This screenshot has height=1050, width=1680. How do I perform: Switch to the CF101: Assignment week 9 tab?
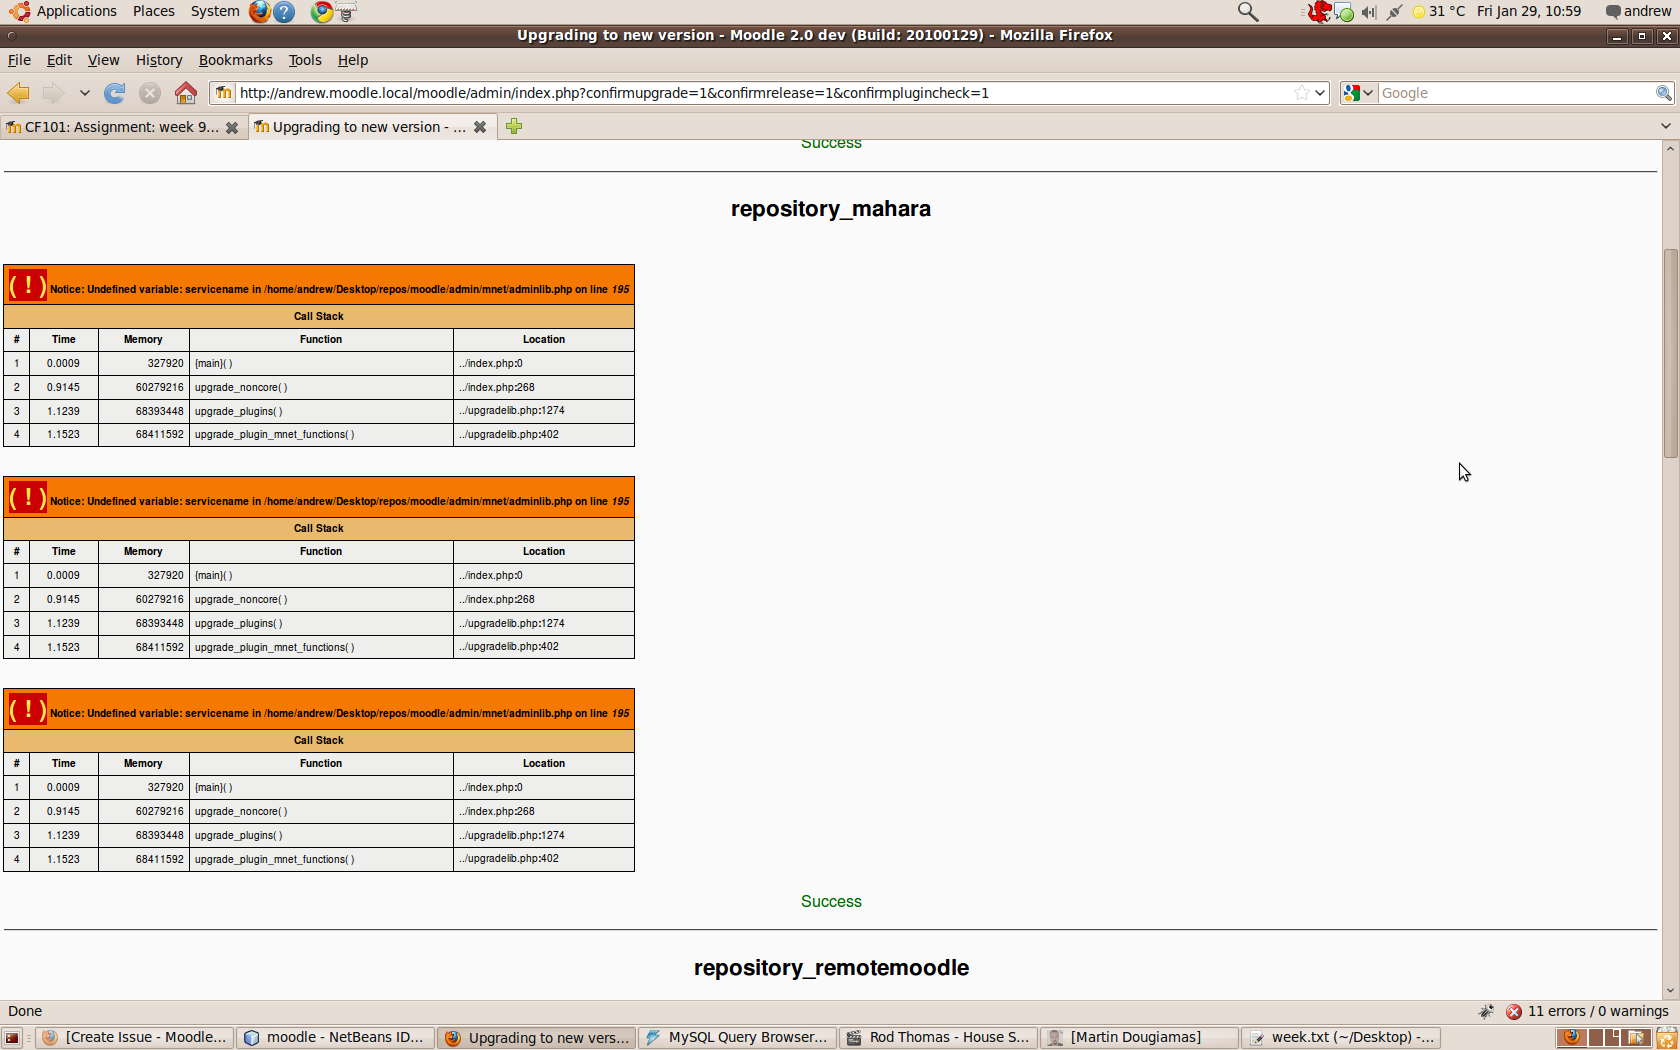(123, 127)
